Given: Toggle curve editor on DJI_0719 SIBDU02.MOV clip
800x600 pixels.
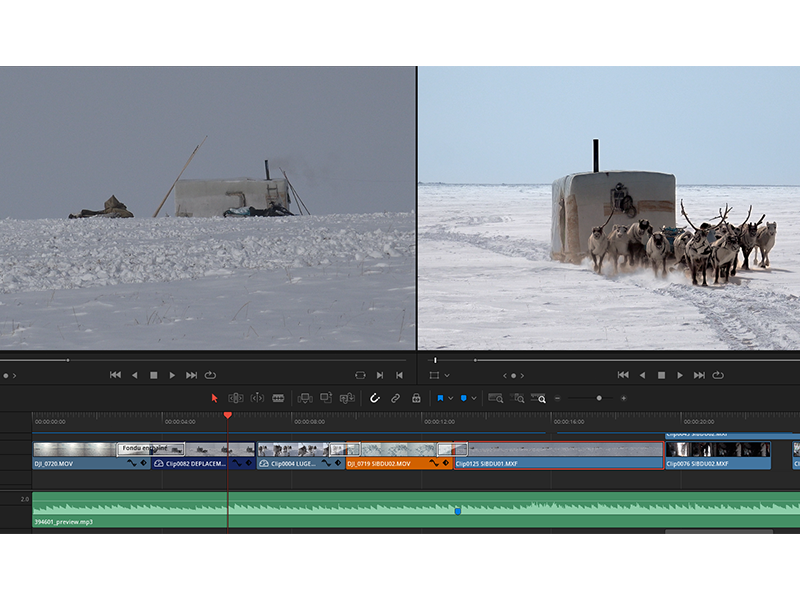Looking at the screenshot, I should point(434,463).
